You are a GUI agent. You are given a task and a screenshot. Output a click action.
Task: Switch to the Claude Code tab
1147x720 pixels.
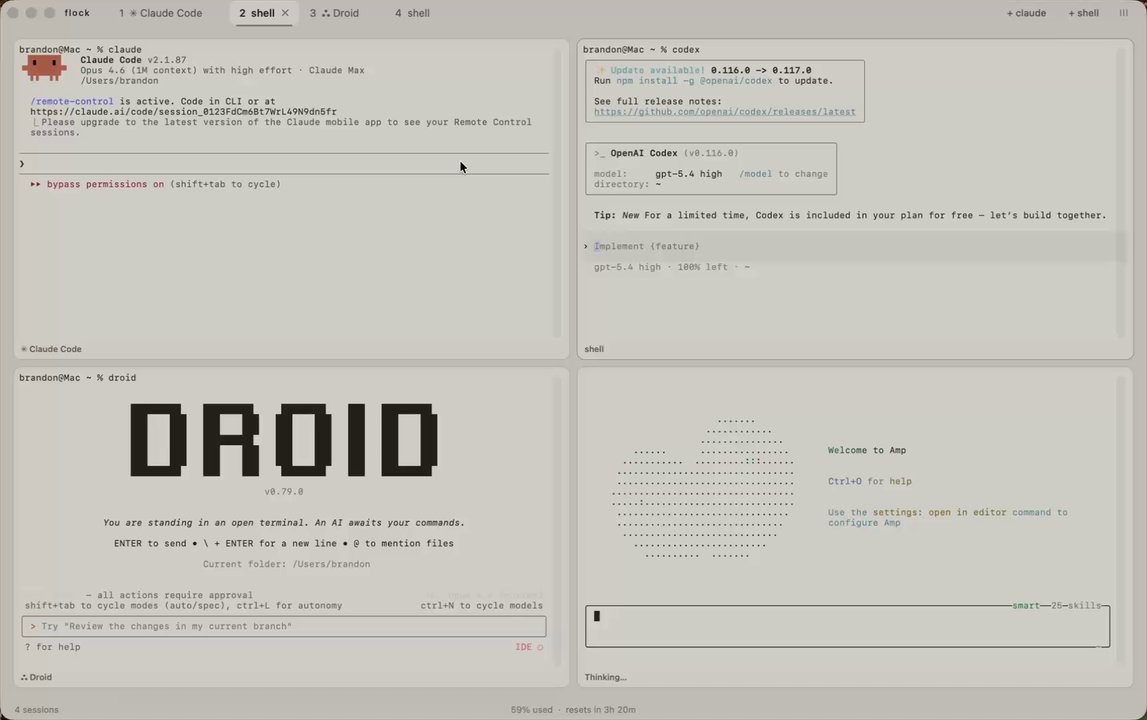[x=161, y=13]
